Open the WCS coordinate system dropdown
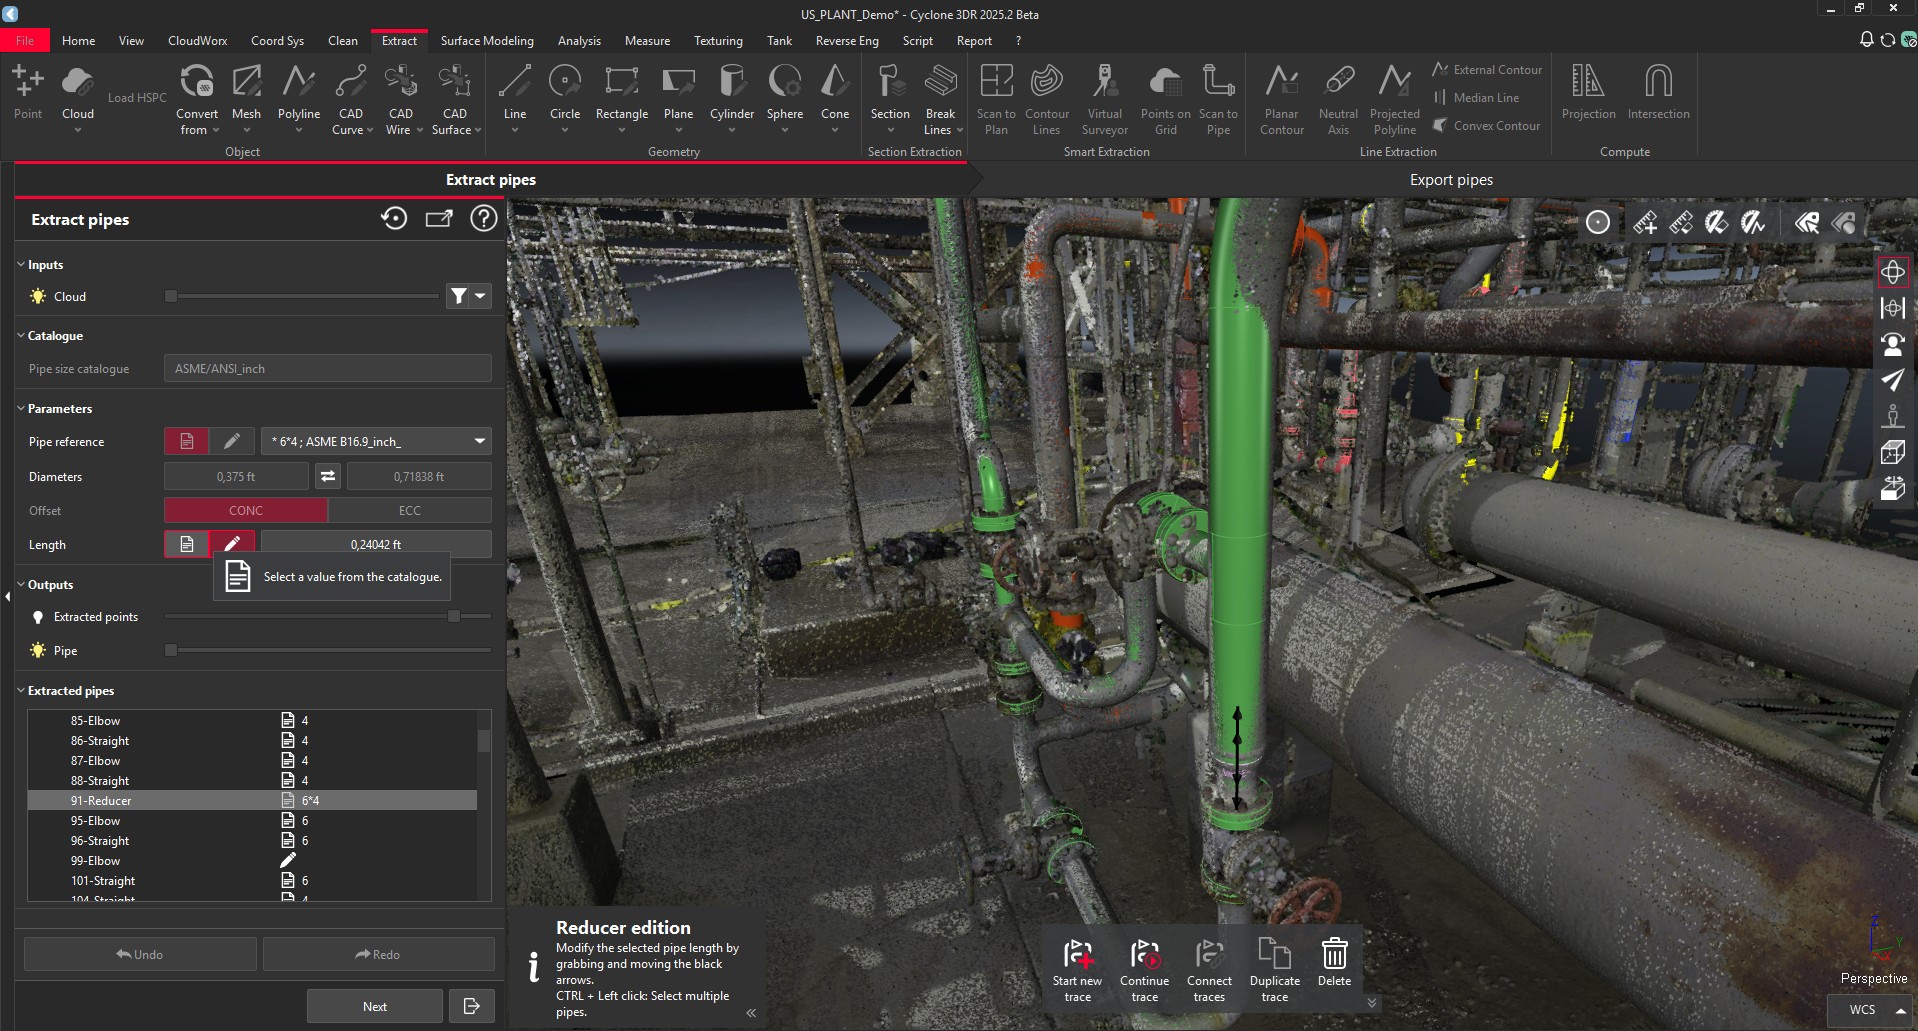Screen dimensions: 1918x1031 click(1902, 1009)
